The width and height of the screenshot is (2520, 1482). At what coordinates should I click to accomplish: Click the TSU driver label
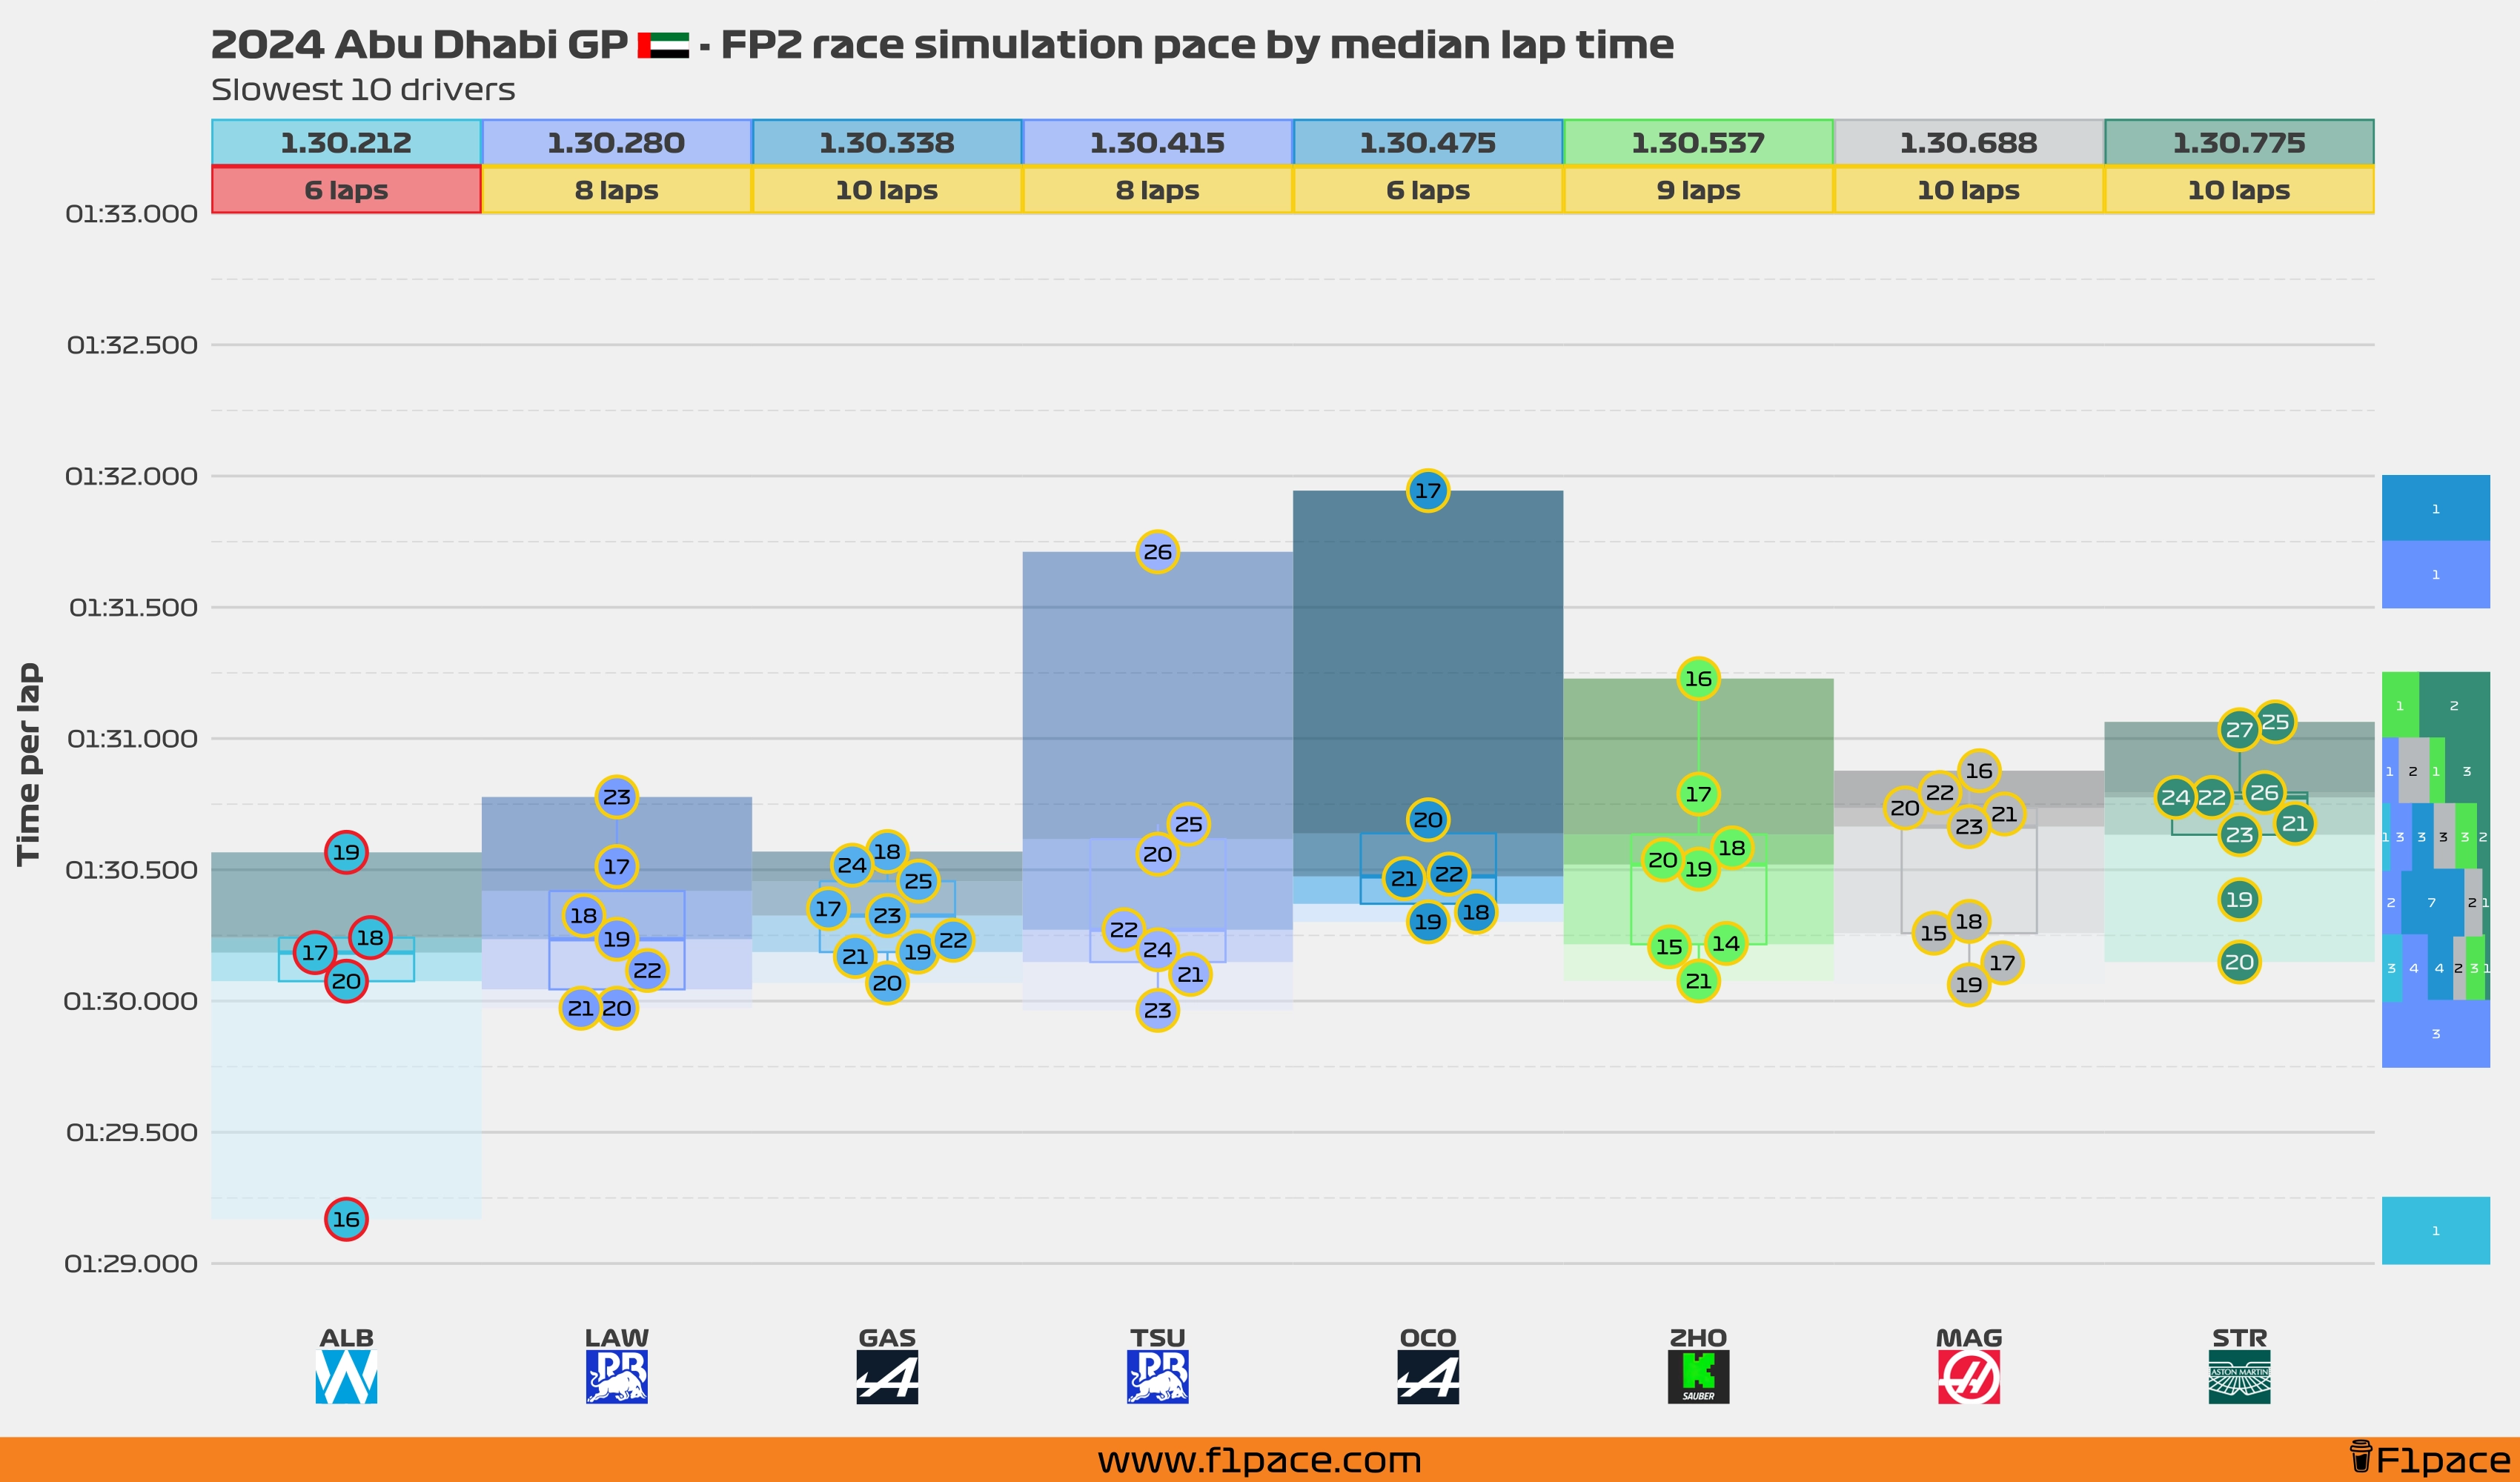1158,1337
